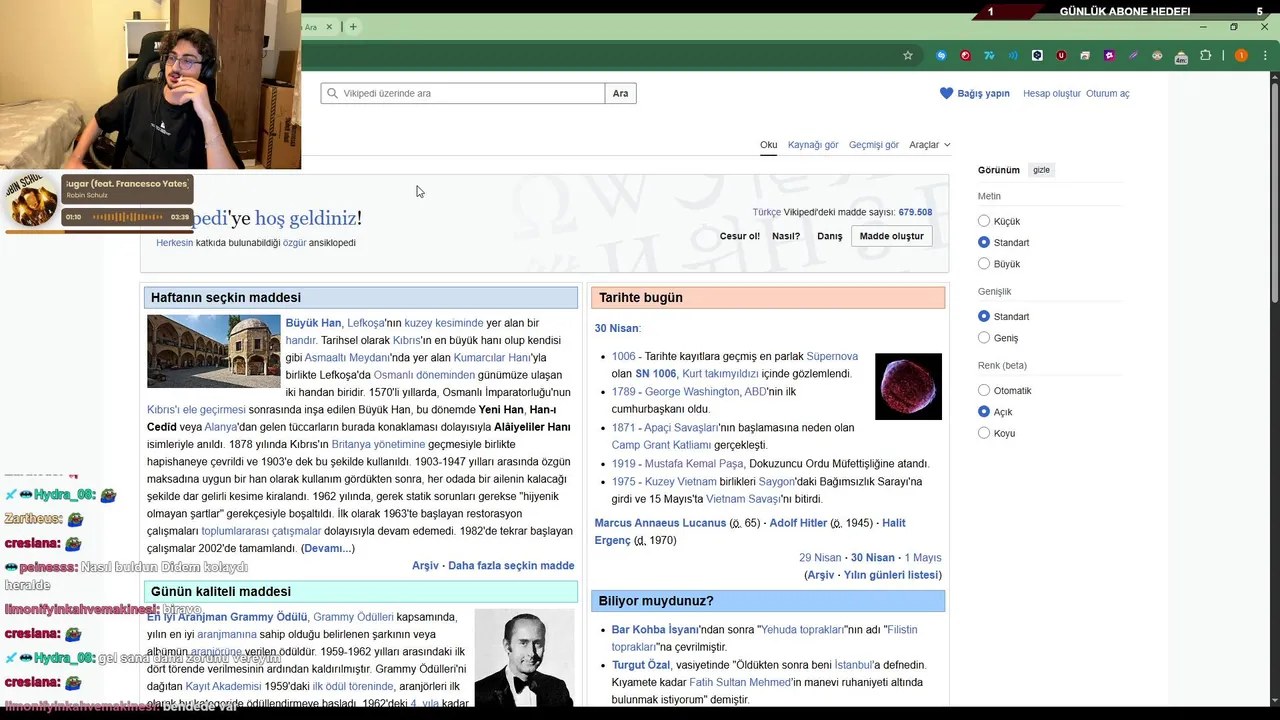Open the Danış link

[830, 236]
